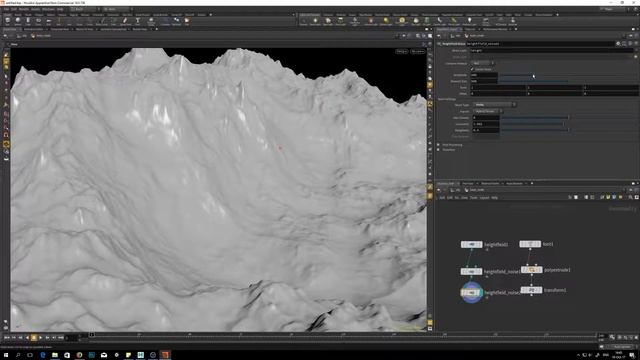Click the Bind Layer field
This screenshot has height=360, width=640.
tap(551, 51)
